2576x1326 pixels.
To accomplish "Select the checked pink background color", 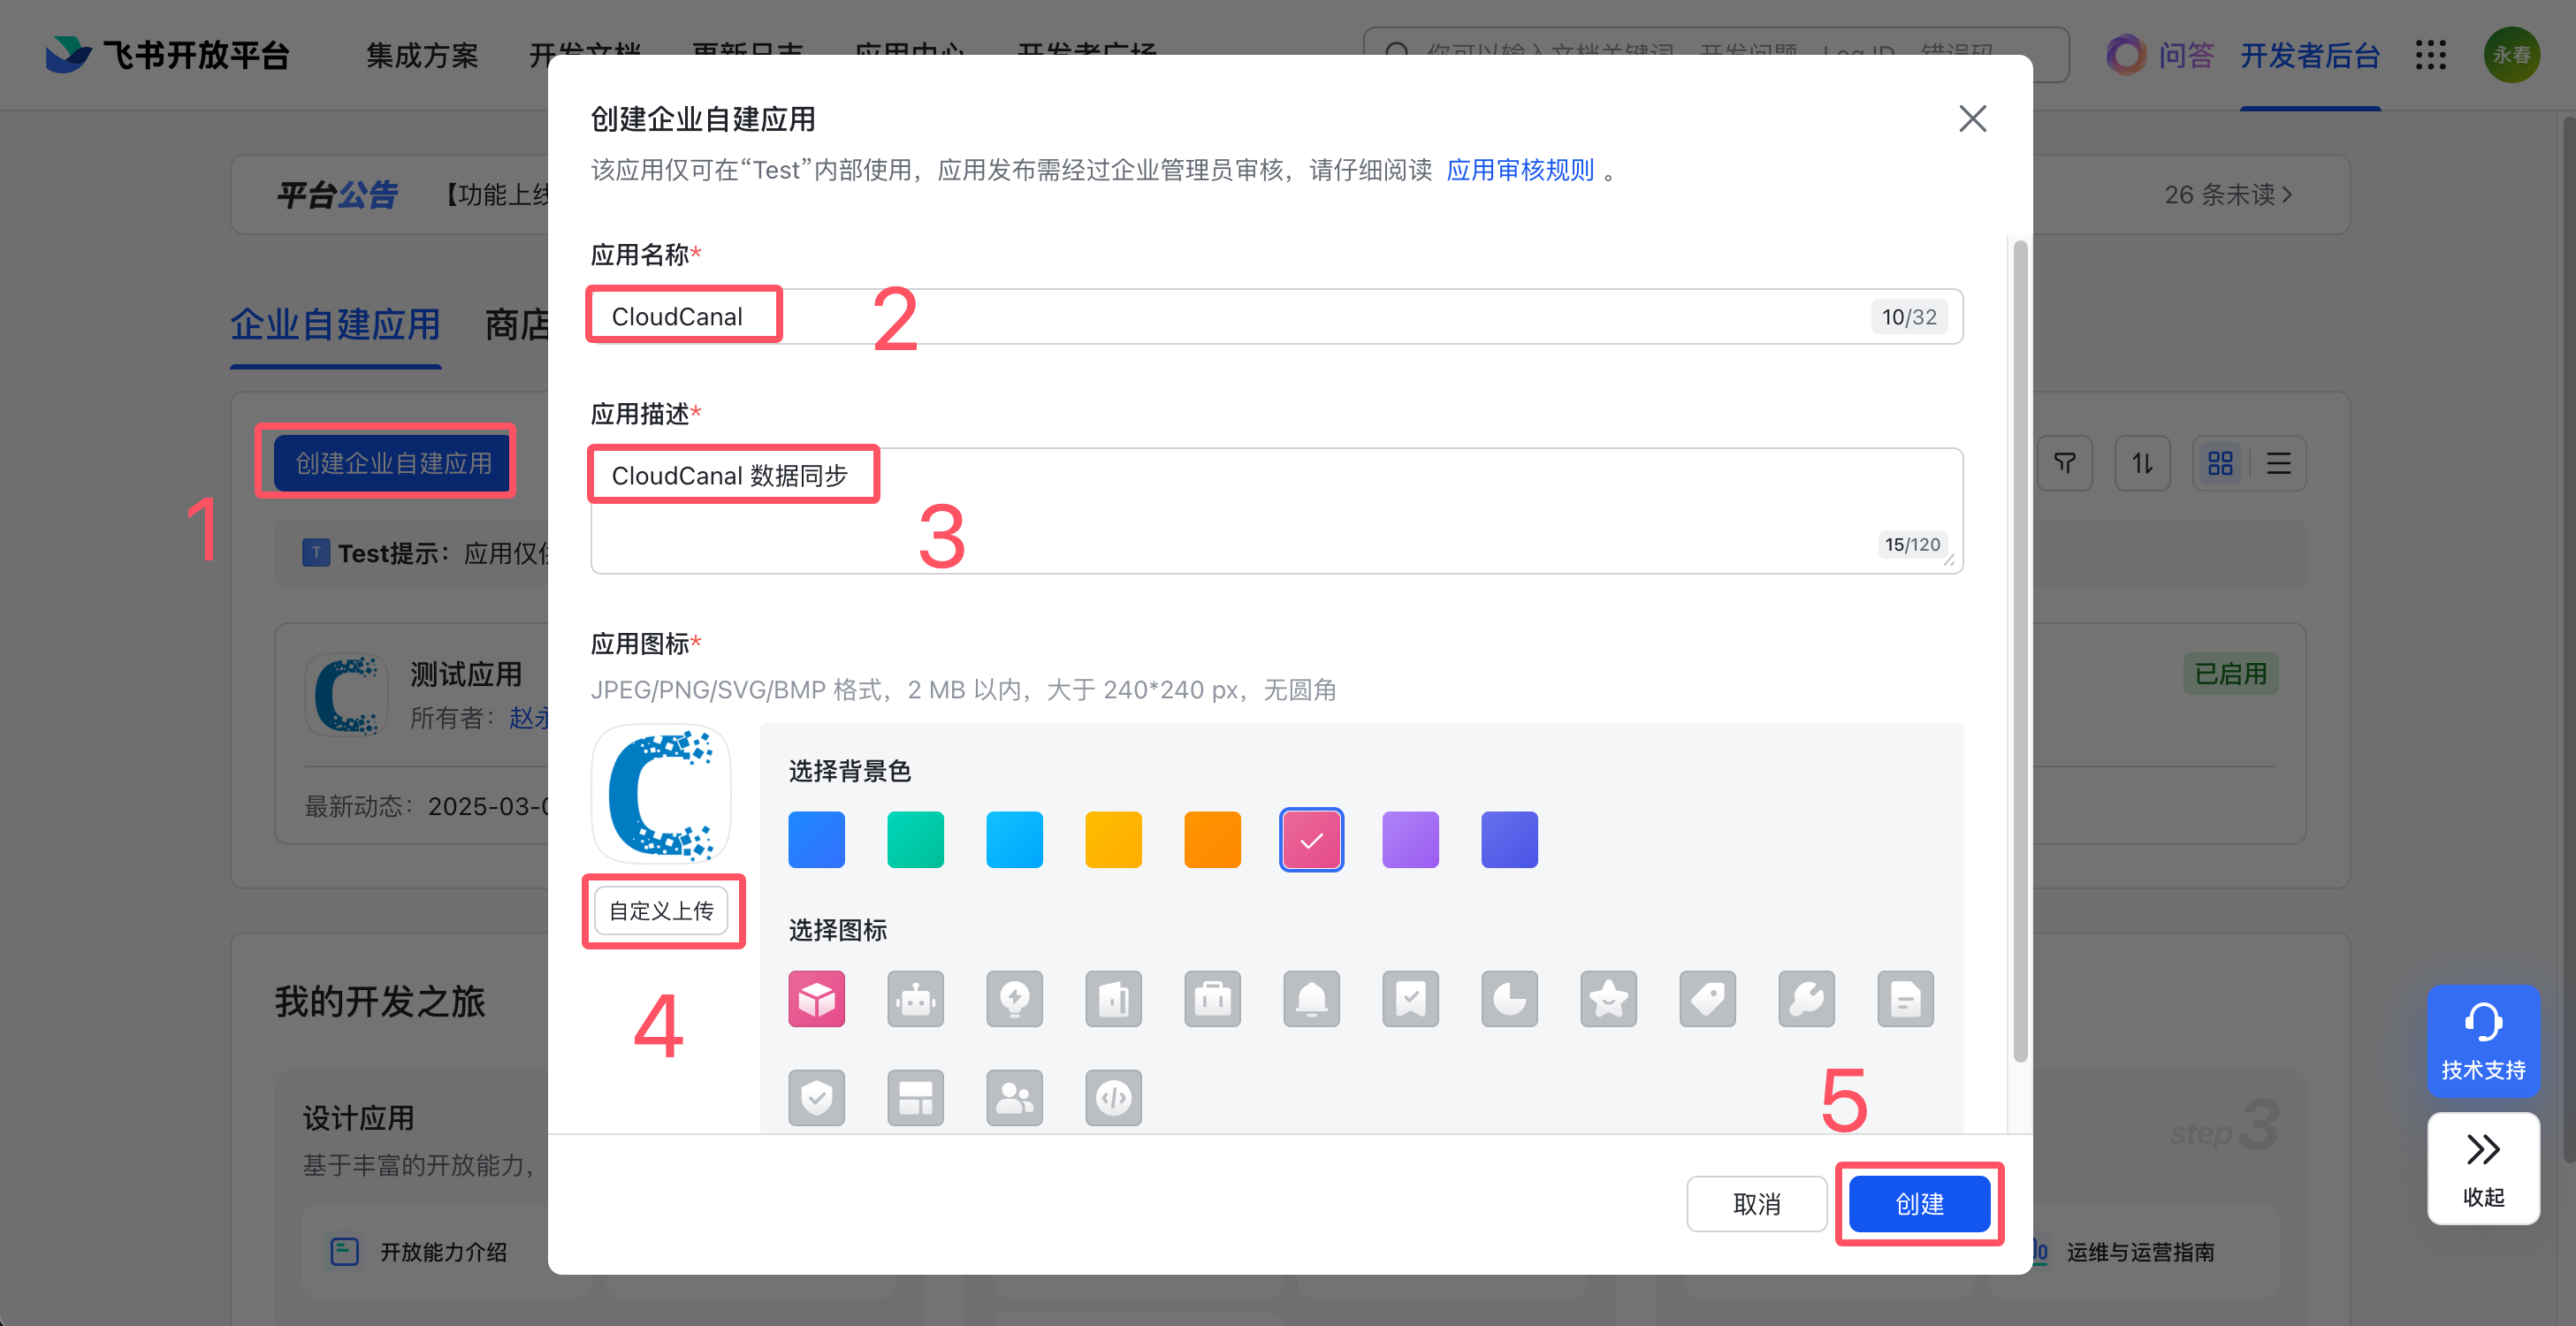I will [1311, 839].
